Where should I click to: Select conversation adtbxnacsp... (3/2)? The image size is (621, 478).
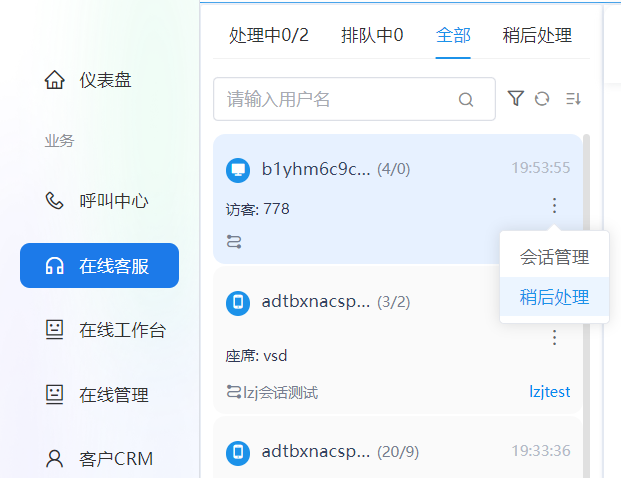click(398, 340)
